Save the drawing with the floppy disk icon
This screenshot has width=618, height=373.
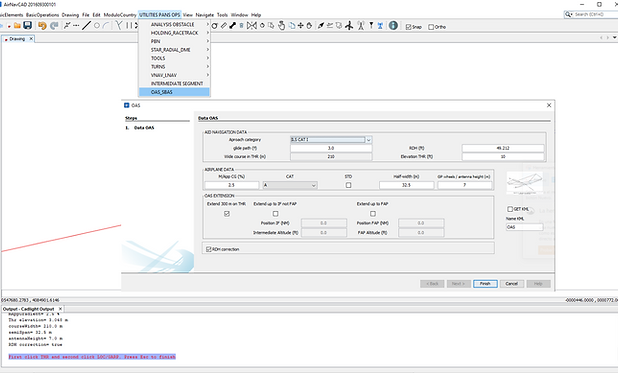pyautogui.click(x=27, y=26)
